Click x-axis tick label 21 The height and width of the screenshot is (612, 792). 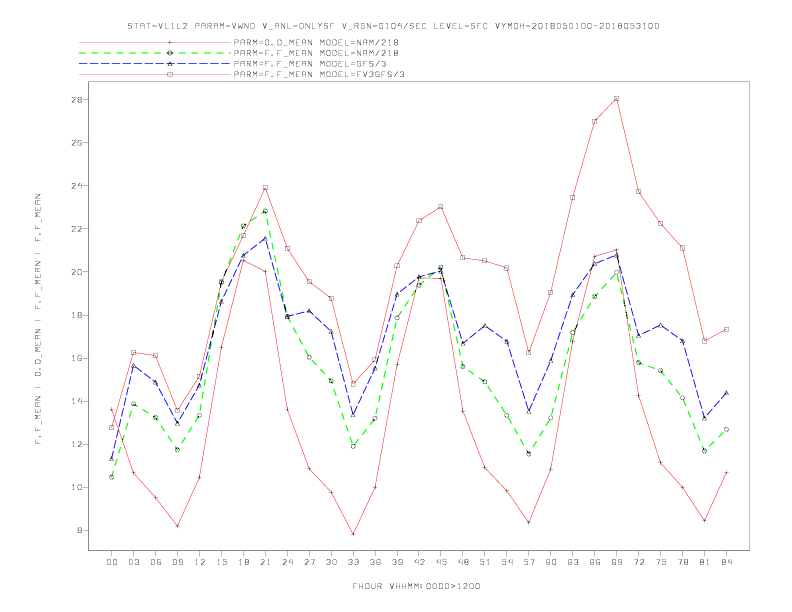[x=265, y=562]
